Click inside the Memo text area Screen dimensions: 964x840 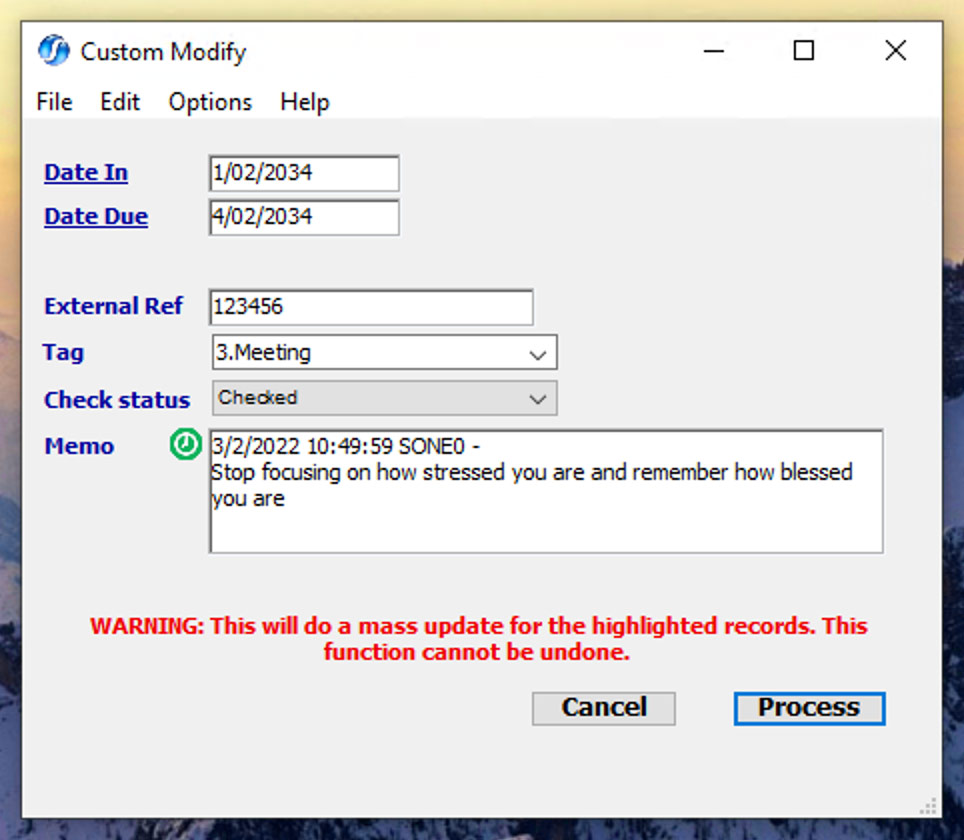point(546,491)
